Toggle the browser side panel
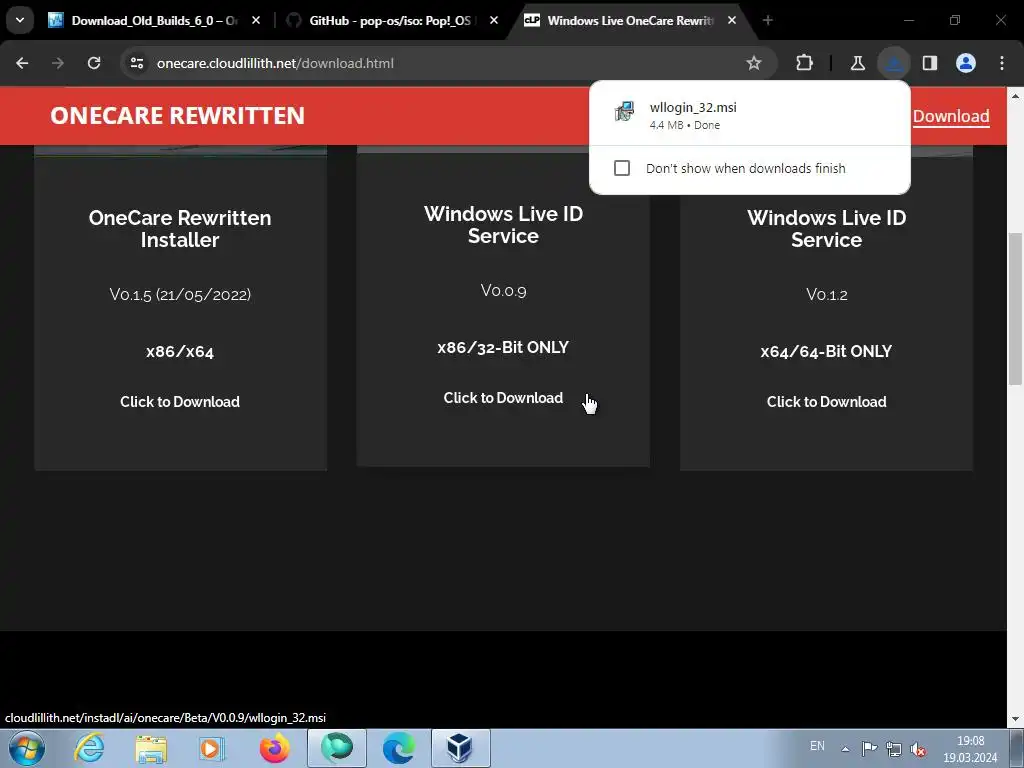Screen dimensions: 1024x768 click(x=930, y=63)
